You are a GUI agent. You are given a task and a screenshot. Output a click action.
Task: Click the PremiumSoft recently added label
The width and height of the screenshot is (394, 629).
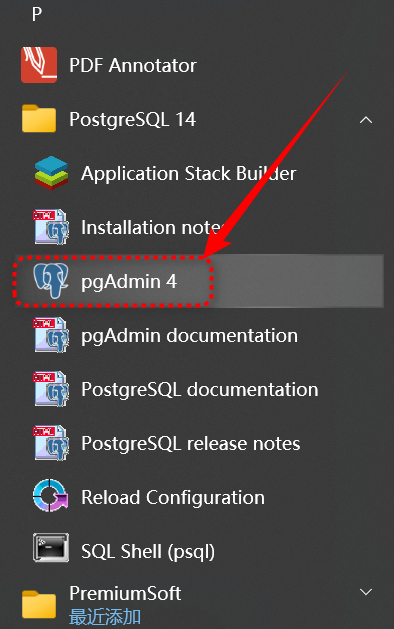click(105, 617)
